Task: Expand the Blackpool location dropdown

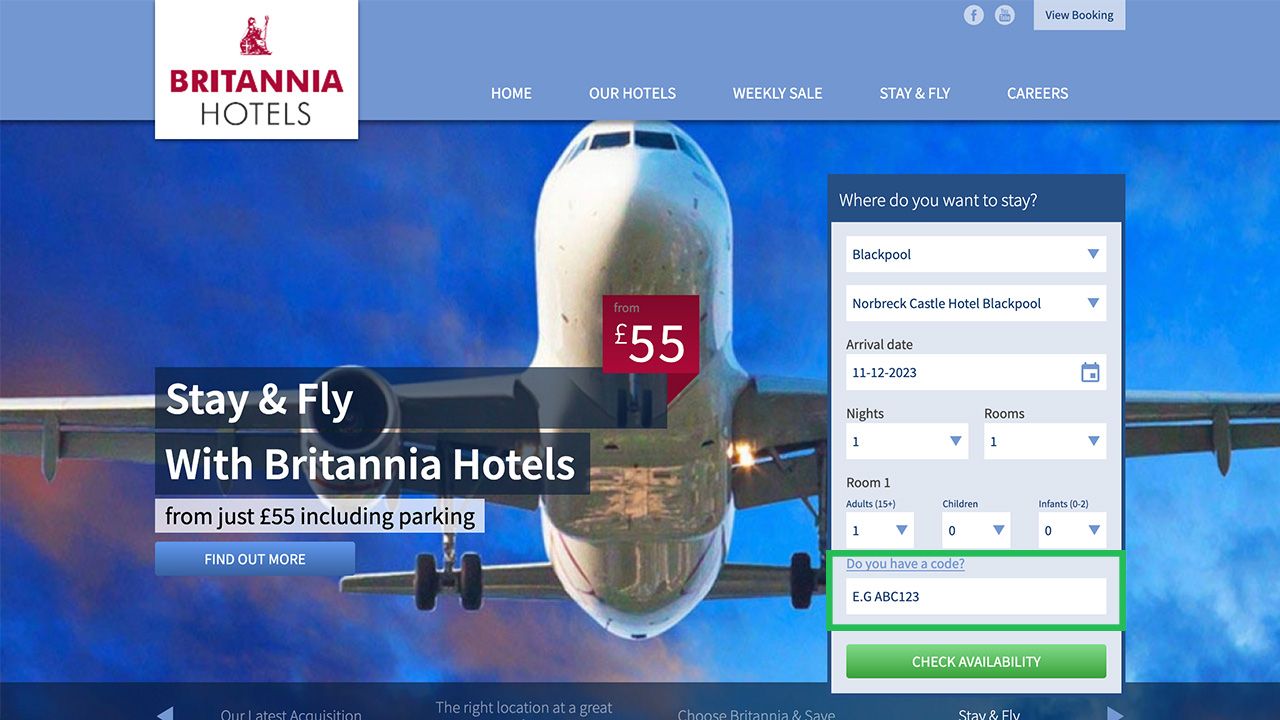Action: [x=976, y=254]
